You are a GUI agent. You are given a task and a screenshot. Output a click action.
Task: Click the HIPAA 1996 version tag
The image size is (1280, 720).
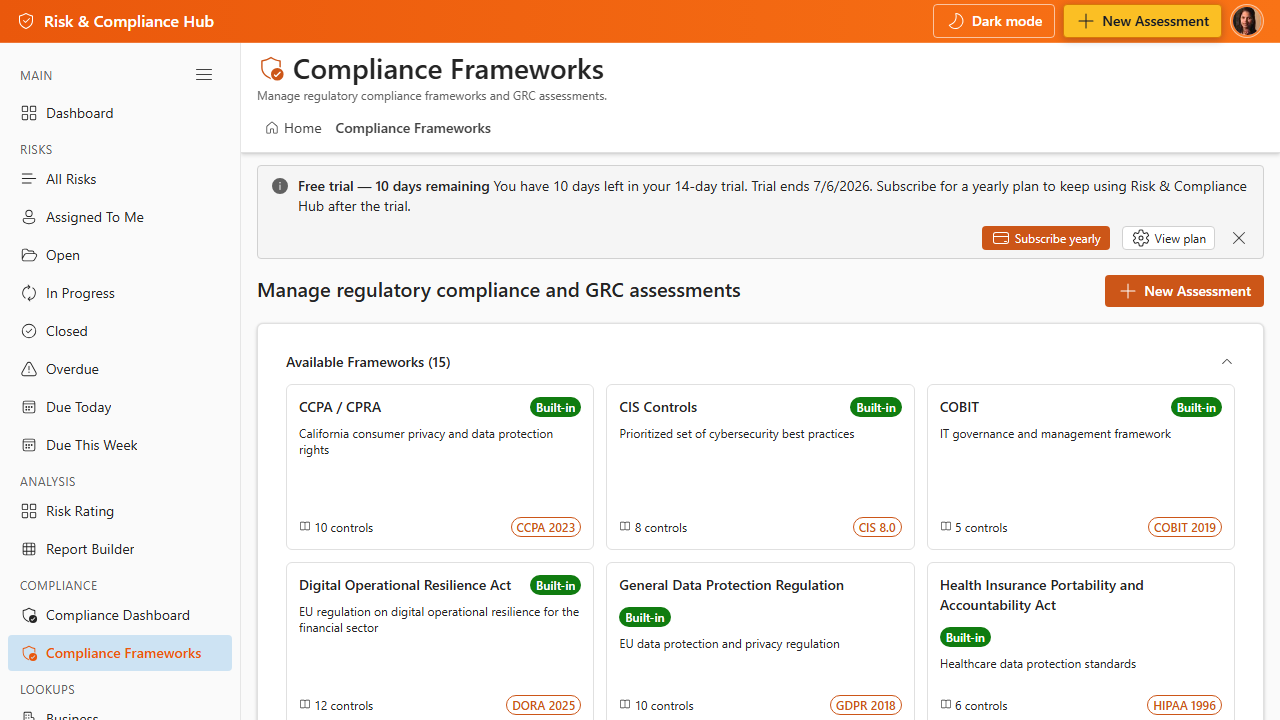(x=1185, y=705)
